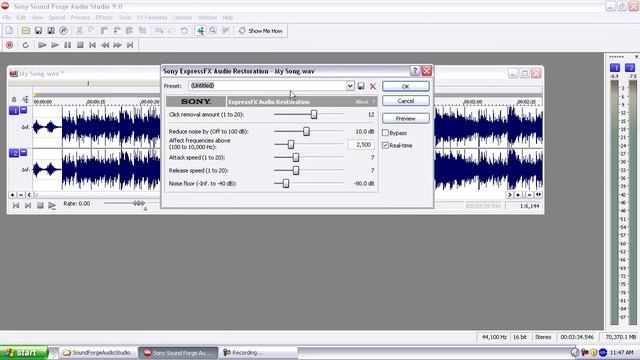Save the preset with floppy icon

[361, 86]
